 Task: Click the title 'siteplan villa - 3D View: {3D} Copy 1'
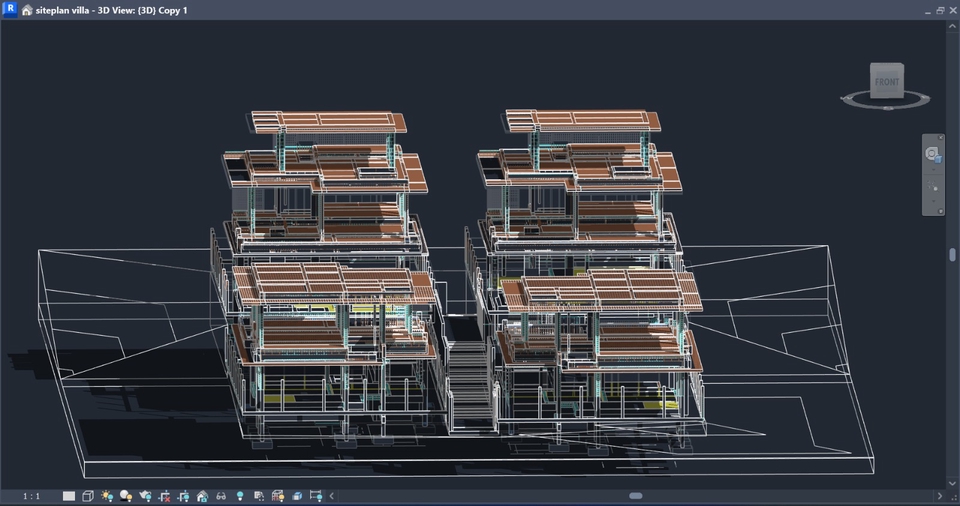tap(111, 10)
